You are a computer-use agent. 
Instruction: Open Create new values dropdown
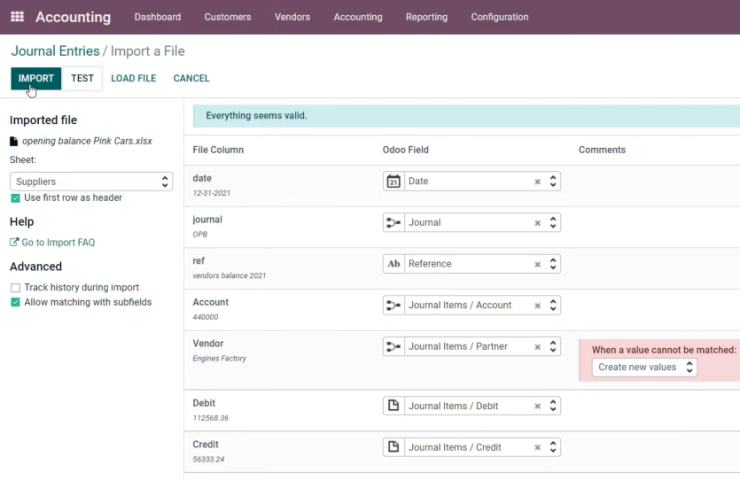coord(644,367)
